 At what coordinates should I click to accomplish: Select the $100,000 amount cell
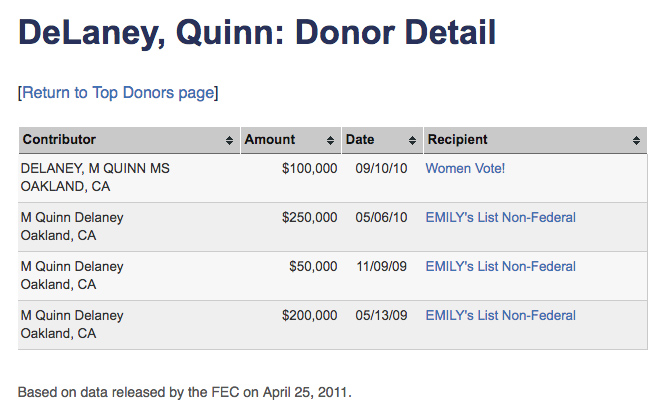(x=310, y=169)
